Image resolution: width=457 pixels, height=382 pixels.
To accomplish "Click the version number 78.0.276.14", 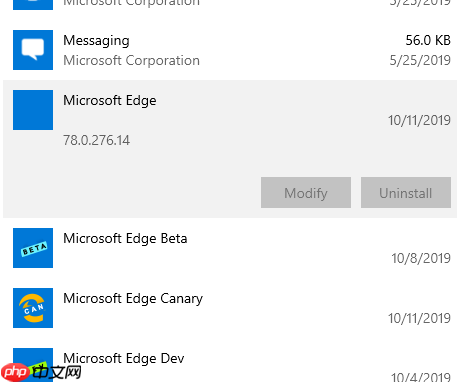I will (x=96, y=140).
